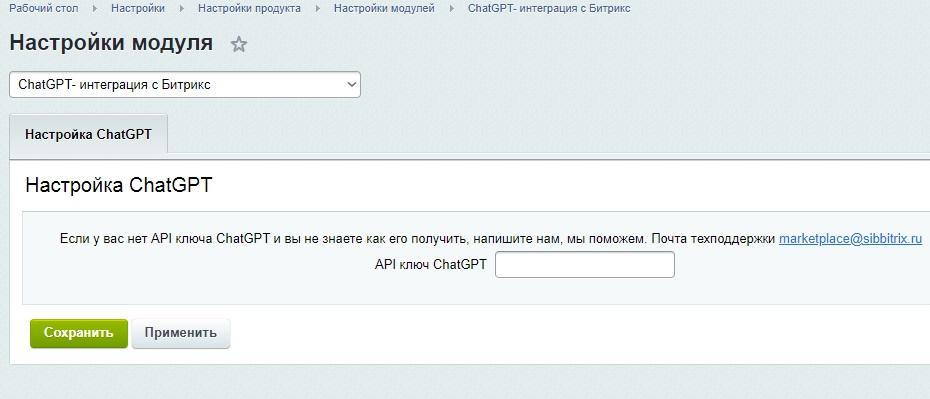
Task: Open marketplace@sibbitrix.ru support email link
Action: point(851,239)
